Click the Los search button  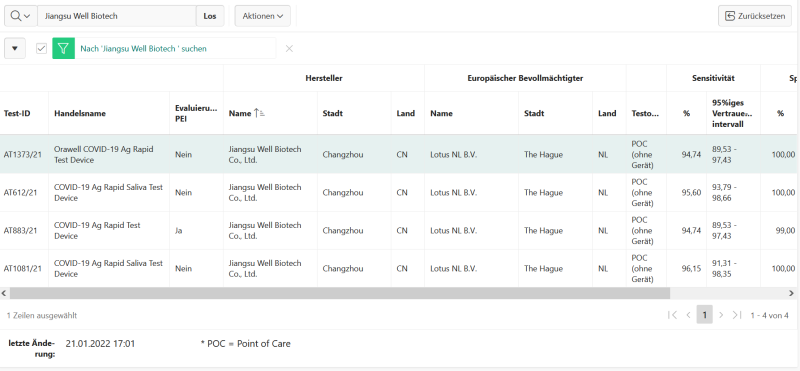pos(210,16)
